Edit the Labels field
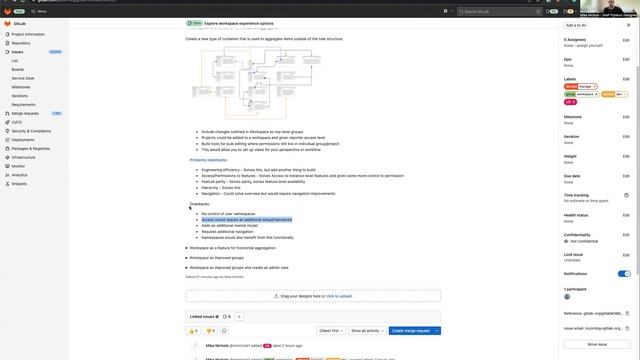640x360 pixels. pos(626,79)
